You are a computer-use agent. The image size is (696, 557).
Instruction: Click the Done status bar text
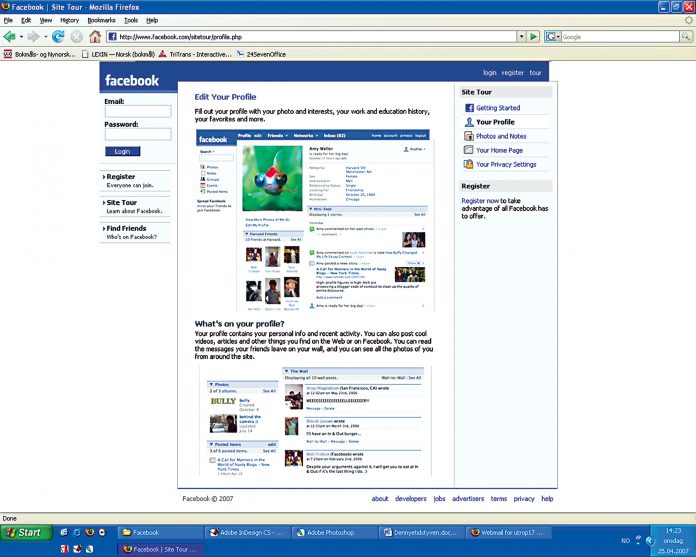(x=9, y=518)
